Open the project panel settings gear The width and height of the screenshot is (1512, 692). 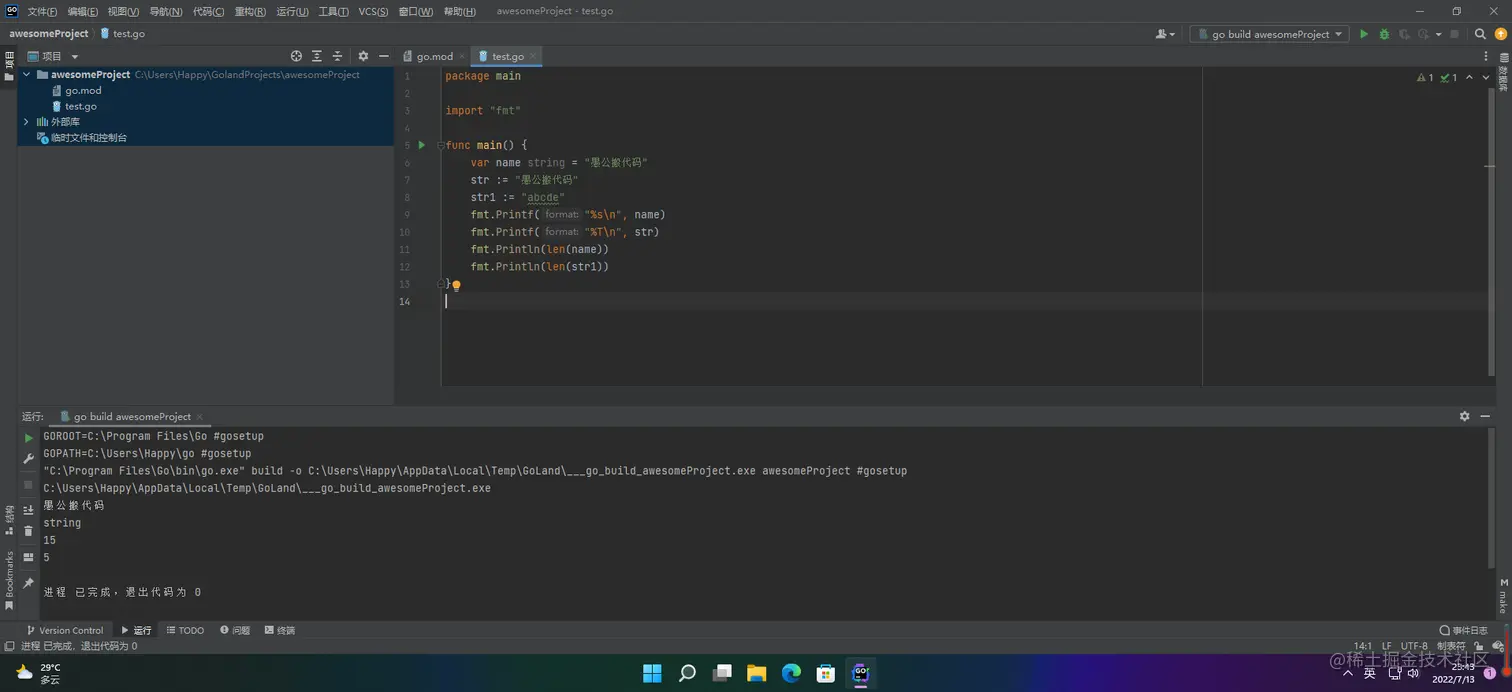(363, 56)
